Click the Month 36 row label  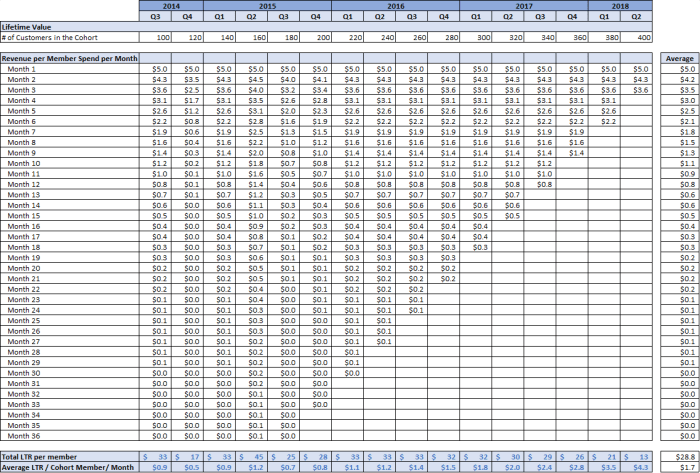pyautogui.click(x=24, y=436)
